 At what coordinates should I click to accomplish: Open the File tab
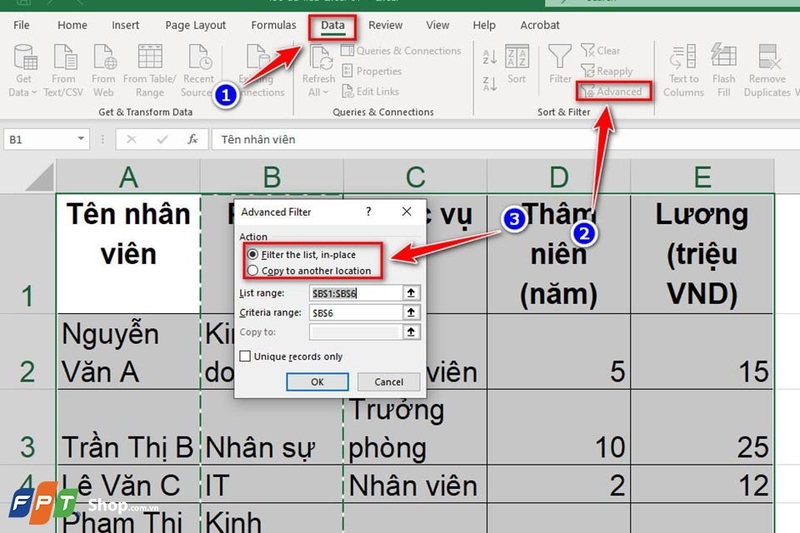pos(21,25)
